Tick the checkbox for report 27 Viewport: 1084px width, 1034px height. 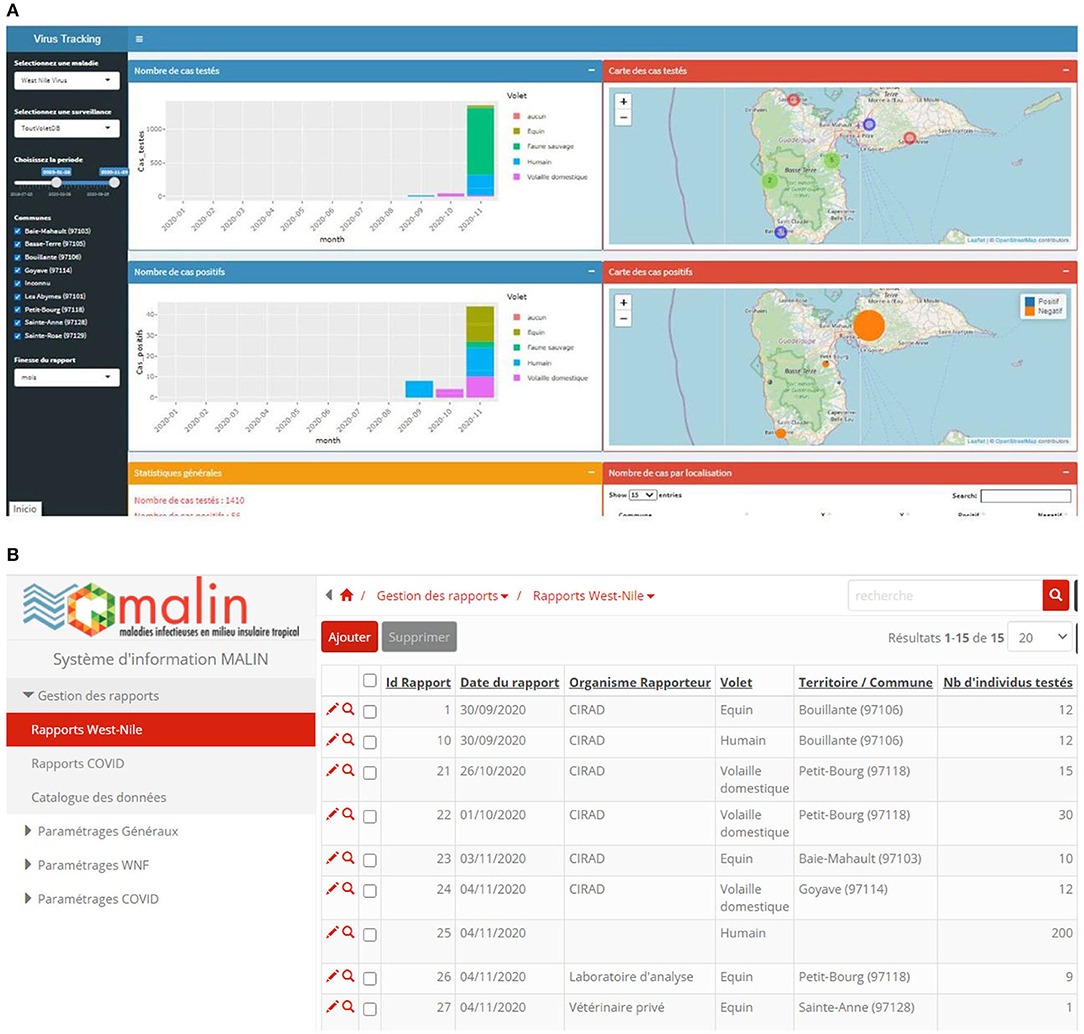(x=370, y=1009)
